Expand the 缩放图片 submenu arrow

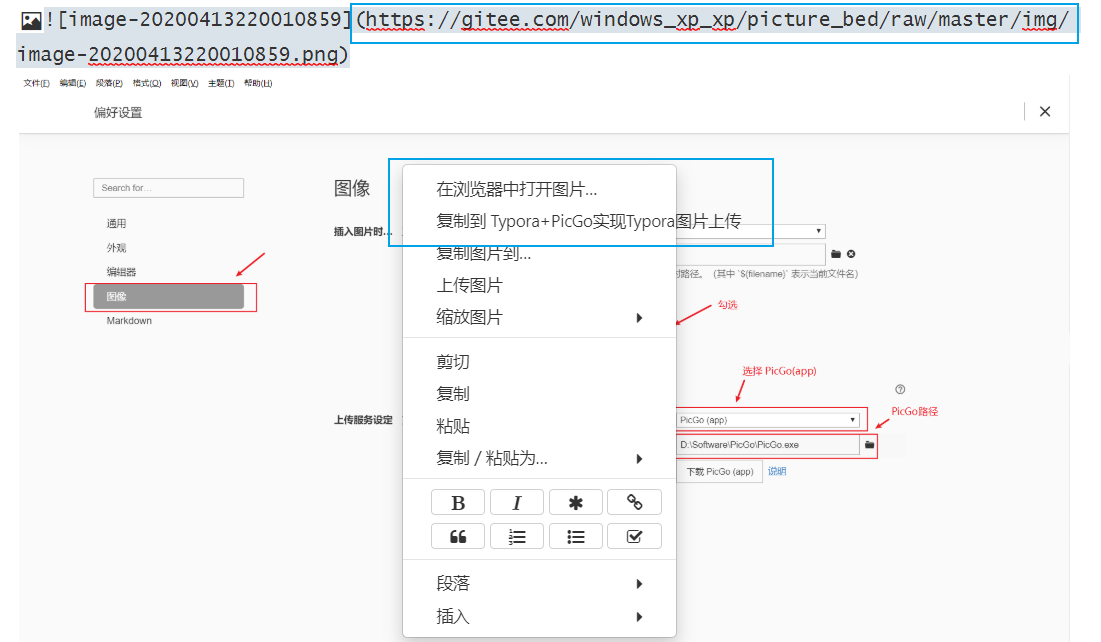pos(639,317)
